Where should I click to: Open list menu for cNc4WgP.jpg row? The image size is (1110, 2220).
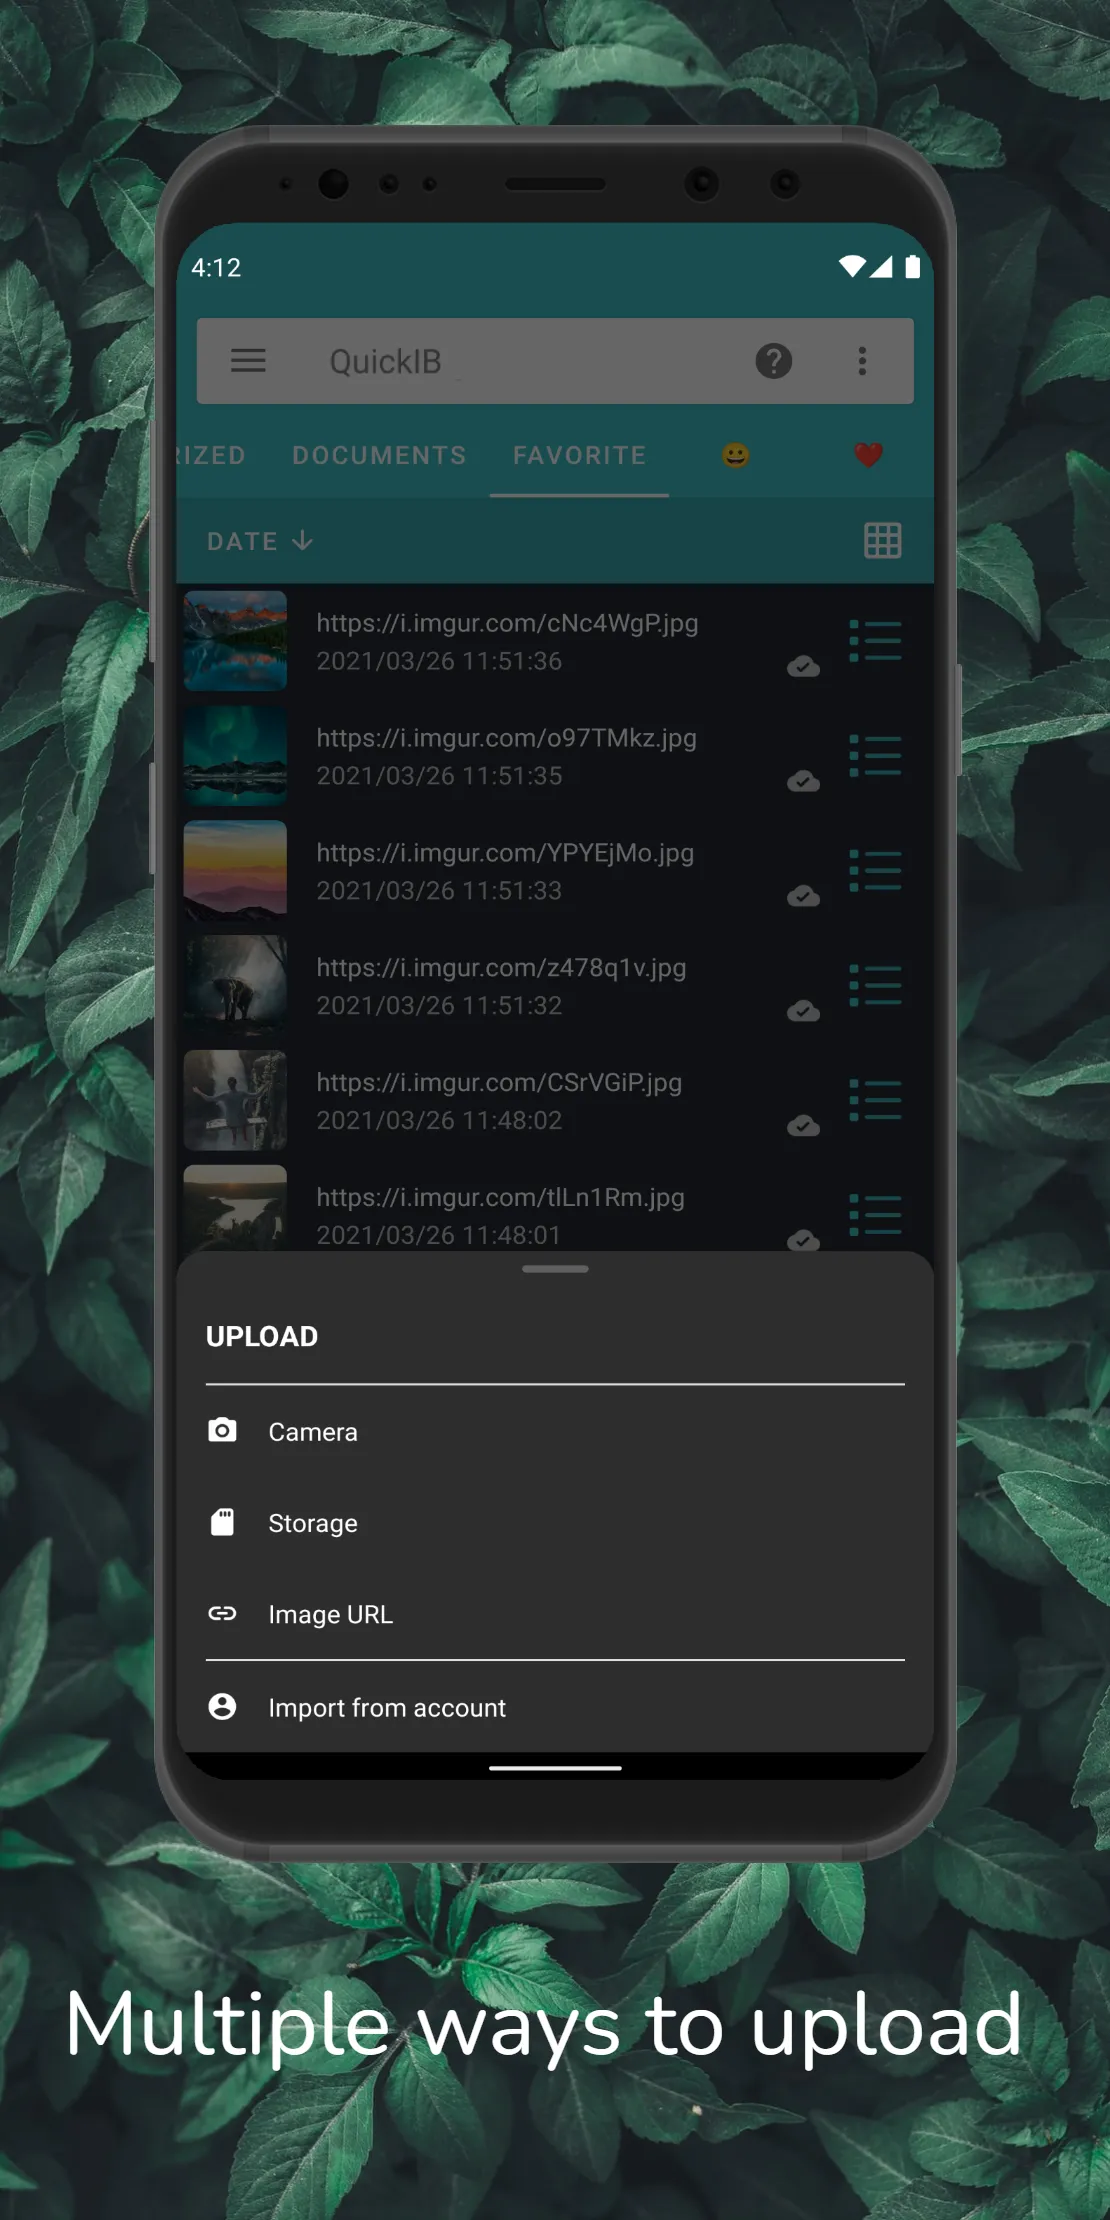(875, 641)
